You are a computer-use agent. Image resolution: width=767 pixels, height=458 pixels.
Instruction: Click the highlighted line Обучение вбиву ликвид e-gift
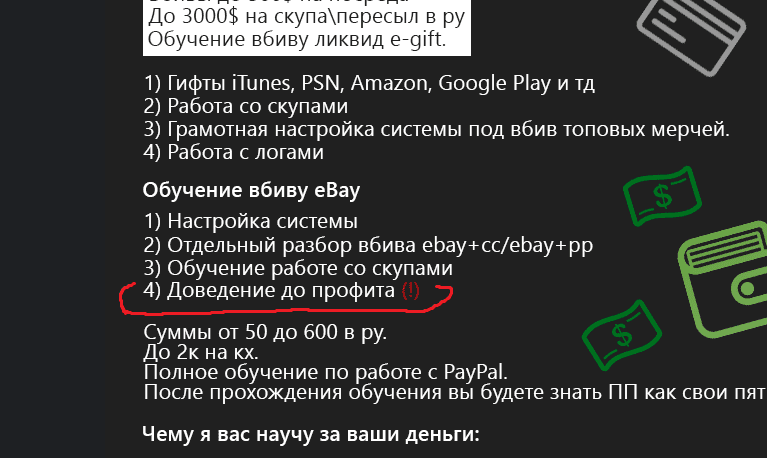coord(297,39)
